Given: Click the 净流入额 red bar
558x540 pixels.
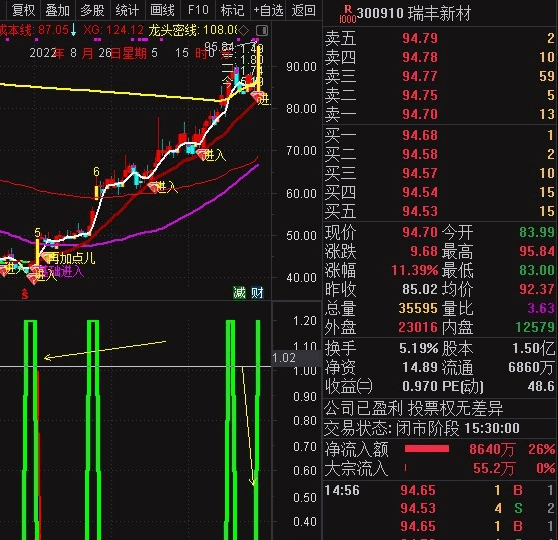Looking at the screenshot, I should click(x=427, y=449).
